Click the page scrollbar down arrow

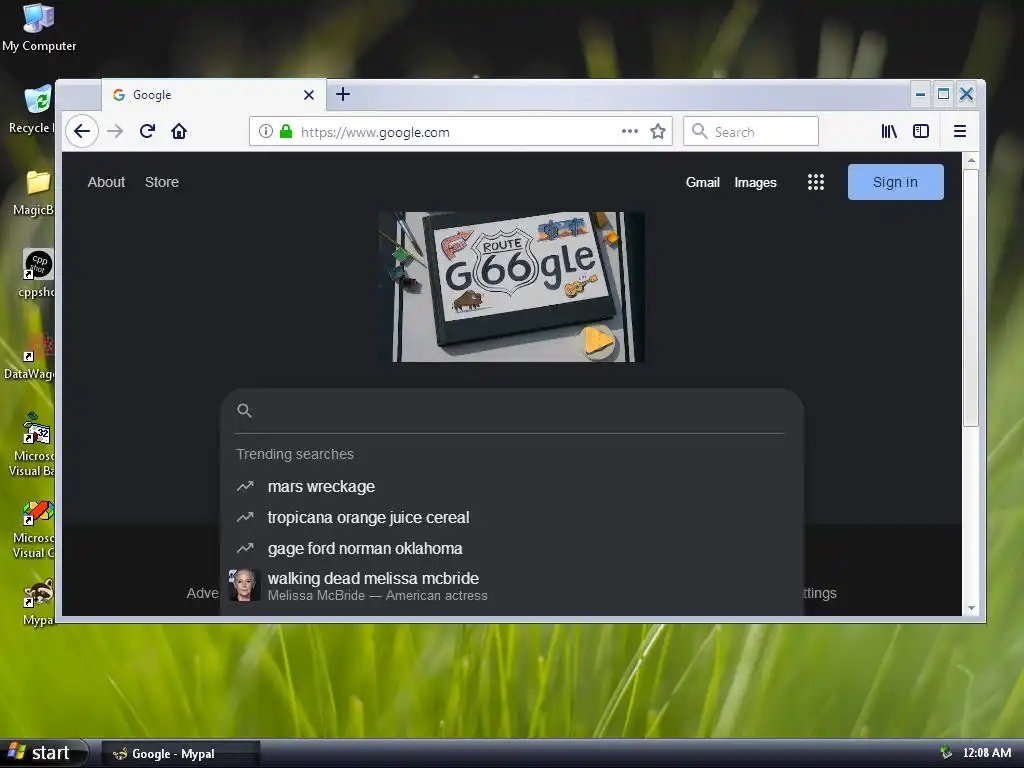pos(971,608)
